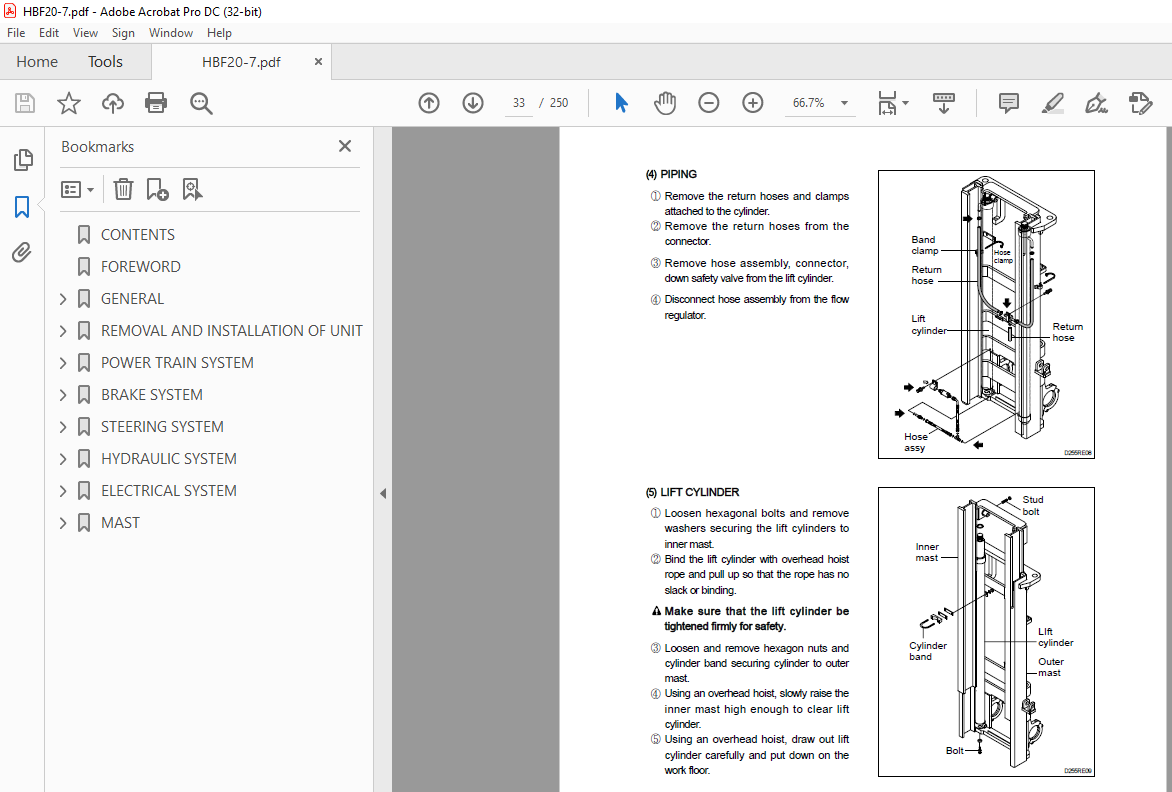
Task: Go to previous page arrow
Action: coord(429,103)
